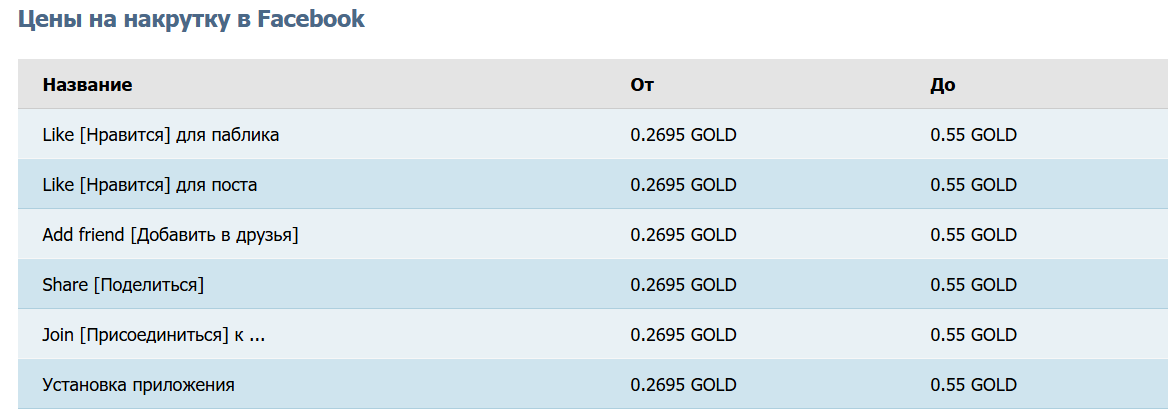This screenshot has height=419, width=1175.
Task: Click the 'До' price for Установка приложения
Action: [x=973, y=385]
